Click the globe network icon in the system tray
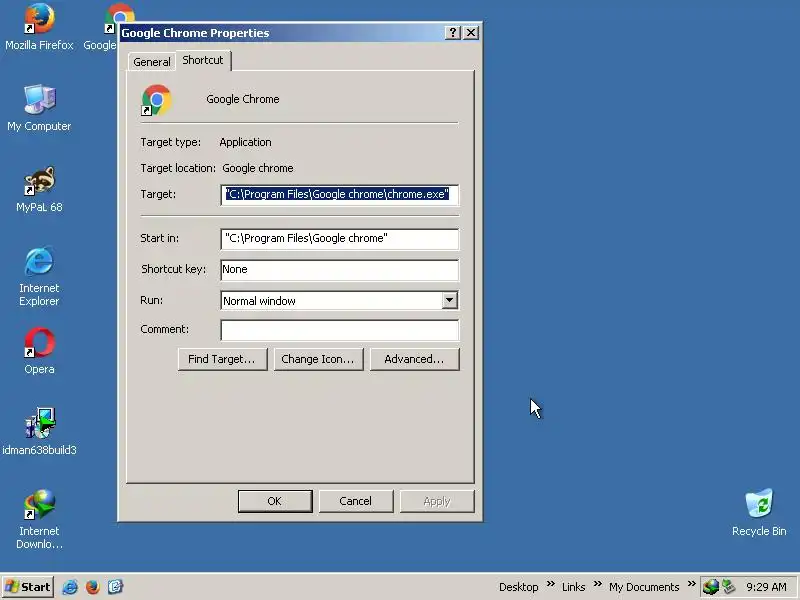The image size is (800, 600). (710, 587)
